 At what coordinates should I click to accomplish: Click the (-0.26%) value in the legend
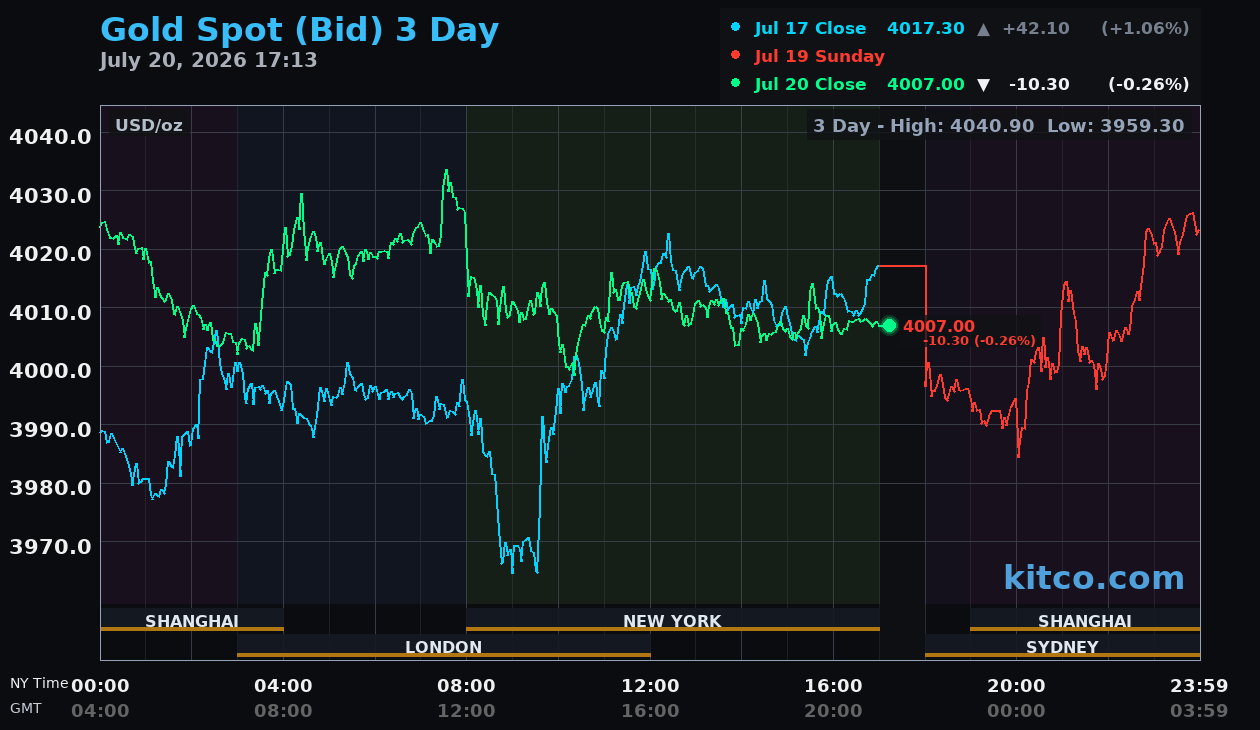(x=1148, y=84)
